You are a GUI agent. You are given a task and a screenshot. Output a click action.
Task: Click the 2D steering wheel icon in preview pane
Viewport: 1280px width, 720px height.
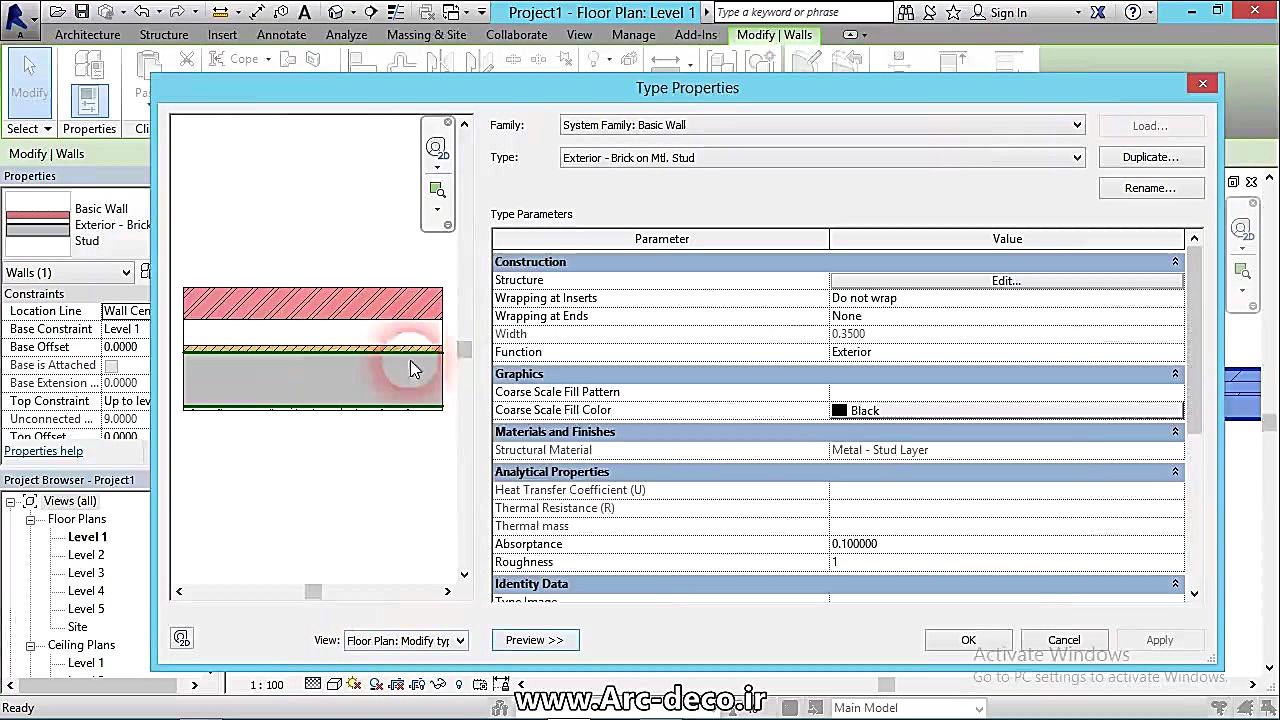436,149
